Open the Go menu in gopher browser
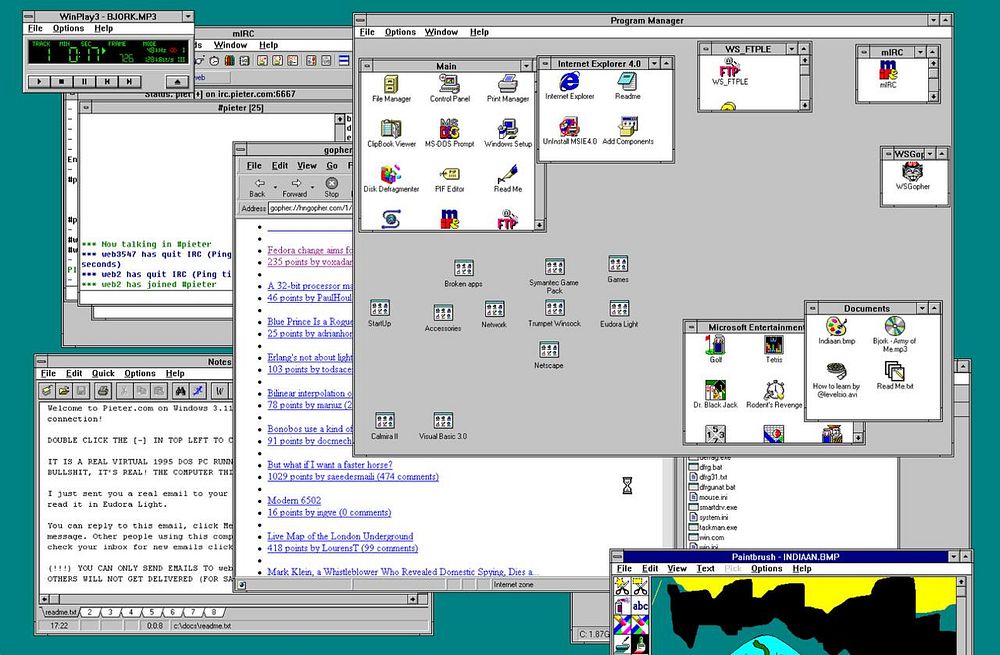Image resolution: width=1000 pixels, height=655 pixels. 332,165
